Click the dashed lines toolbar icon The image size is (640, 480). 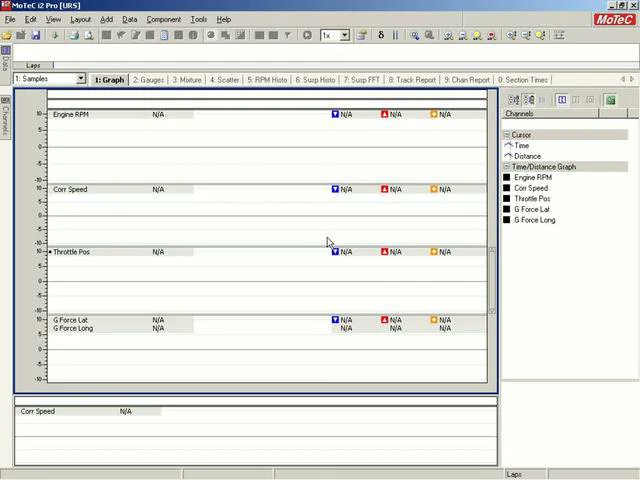[x=559, y=36]
